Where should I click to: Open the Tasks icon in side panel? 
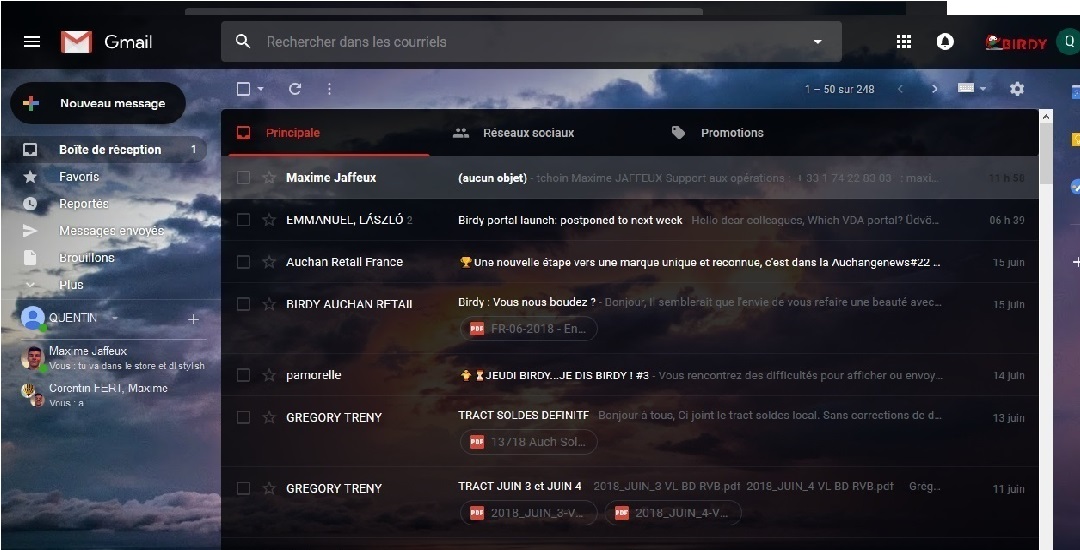(x=1074, y=187)
